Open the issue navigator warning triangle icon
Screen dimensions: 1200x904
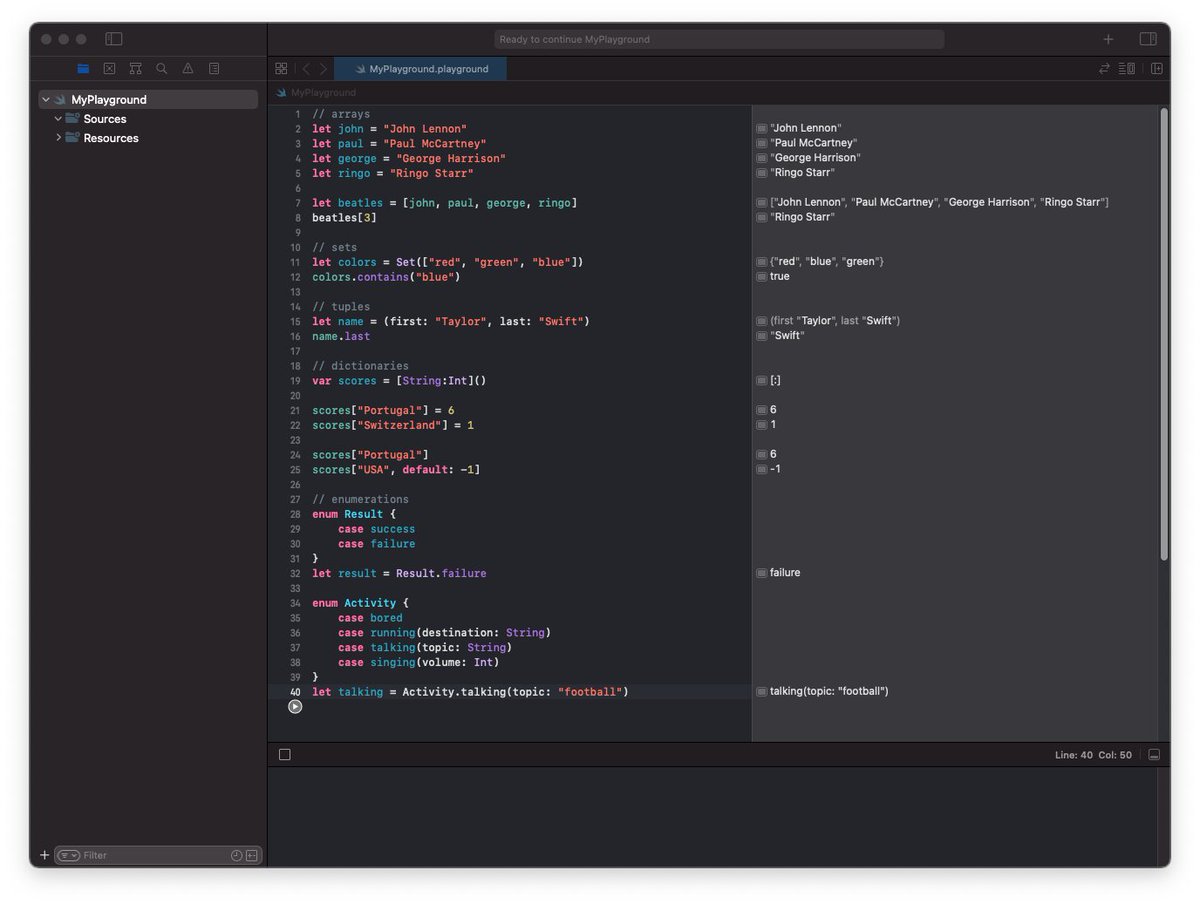click(x=187, y=68)
